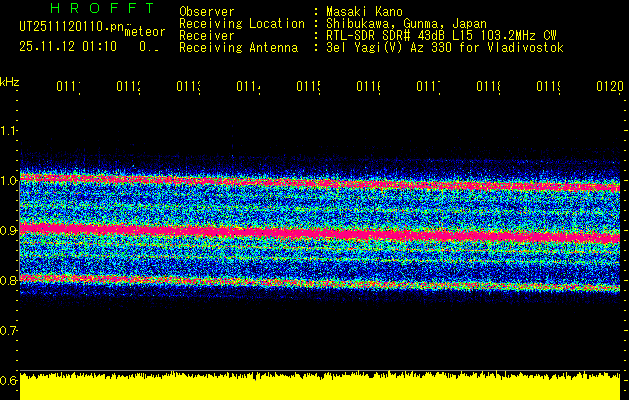Click the 0.7 frequency axis label

coord(9,330)
